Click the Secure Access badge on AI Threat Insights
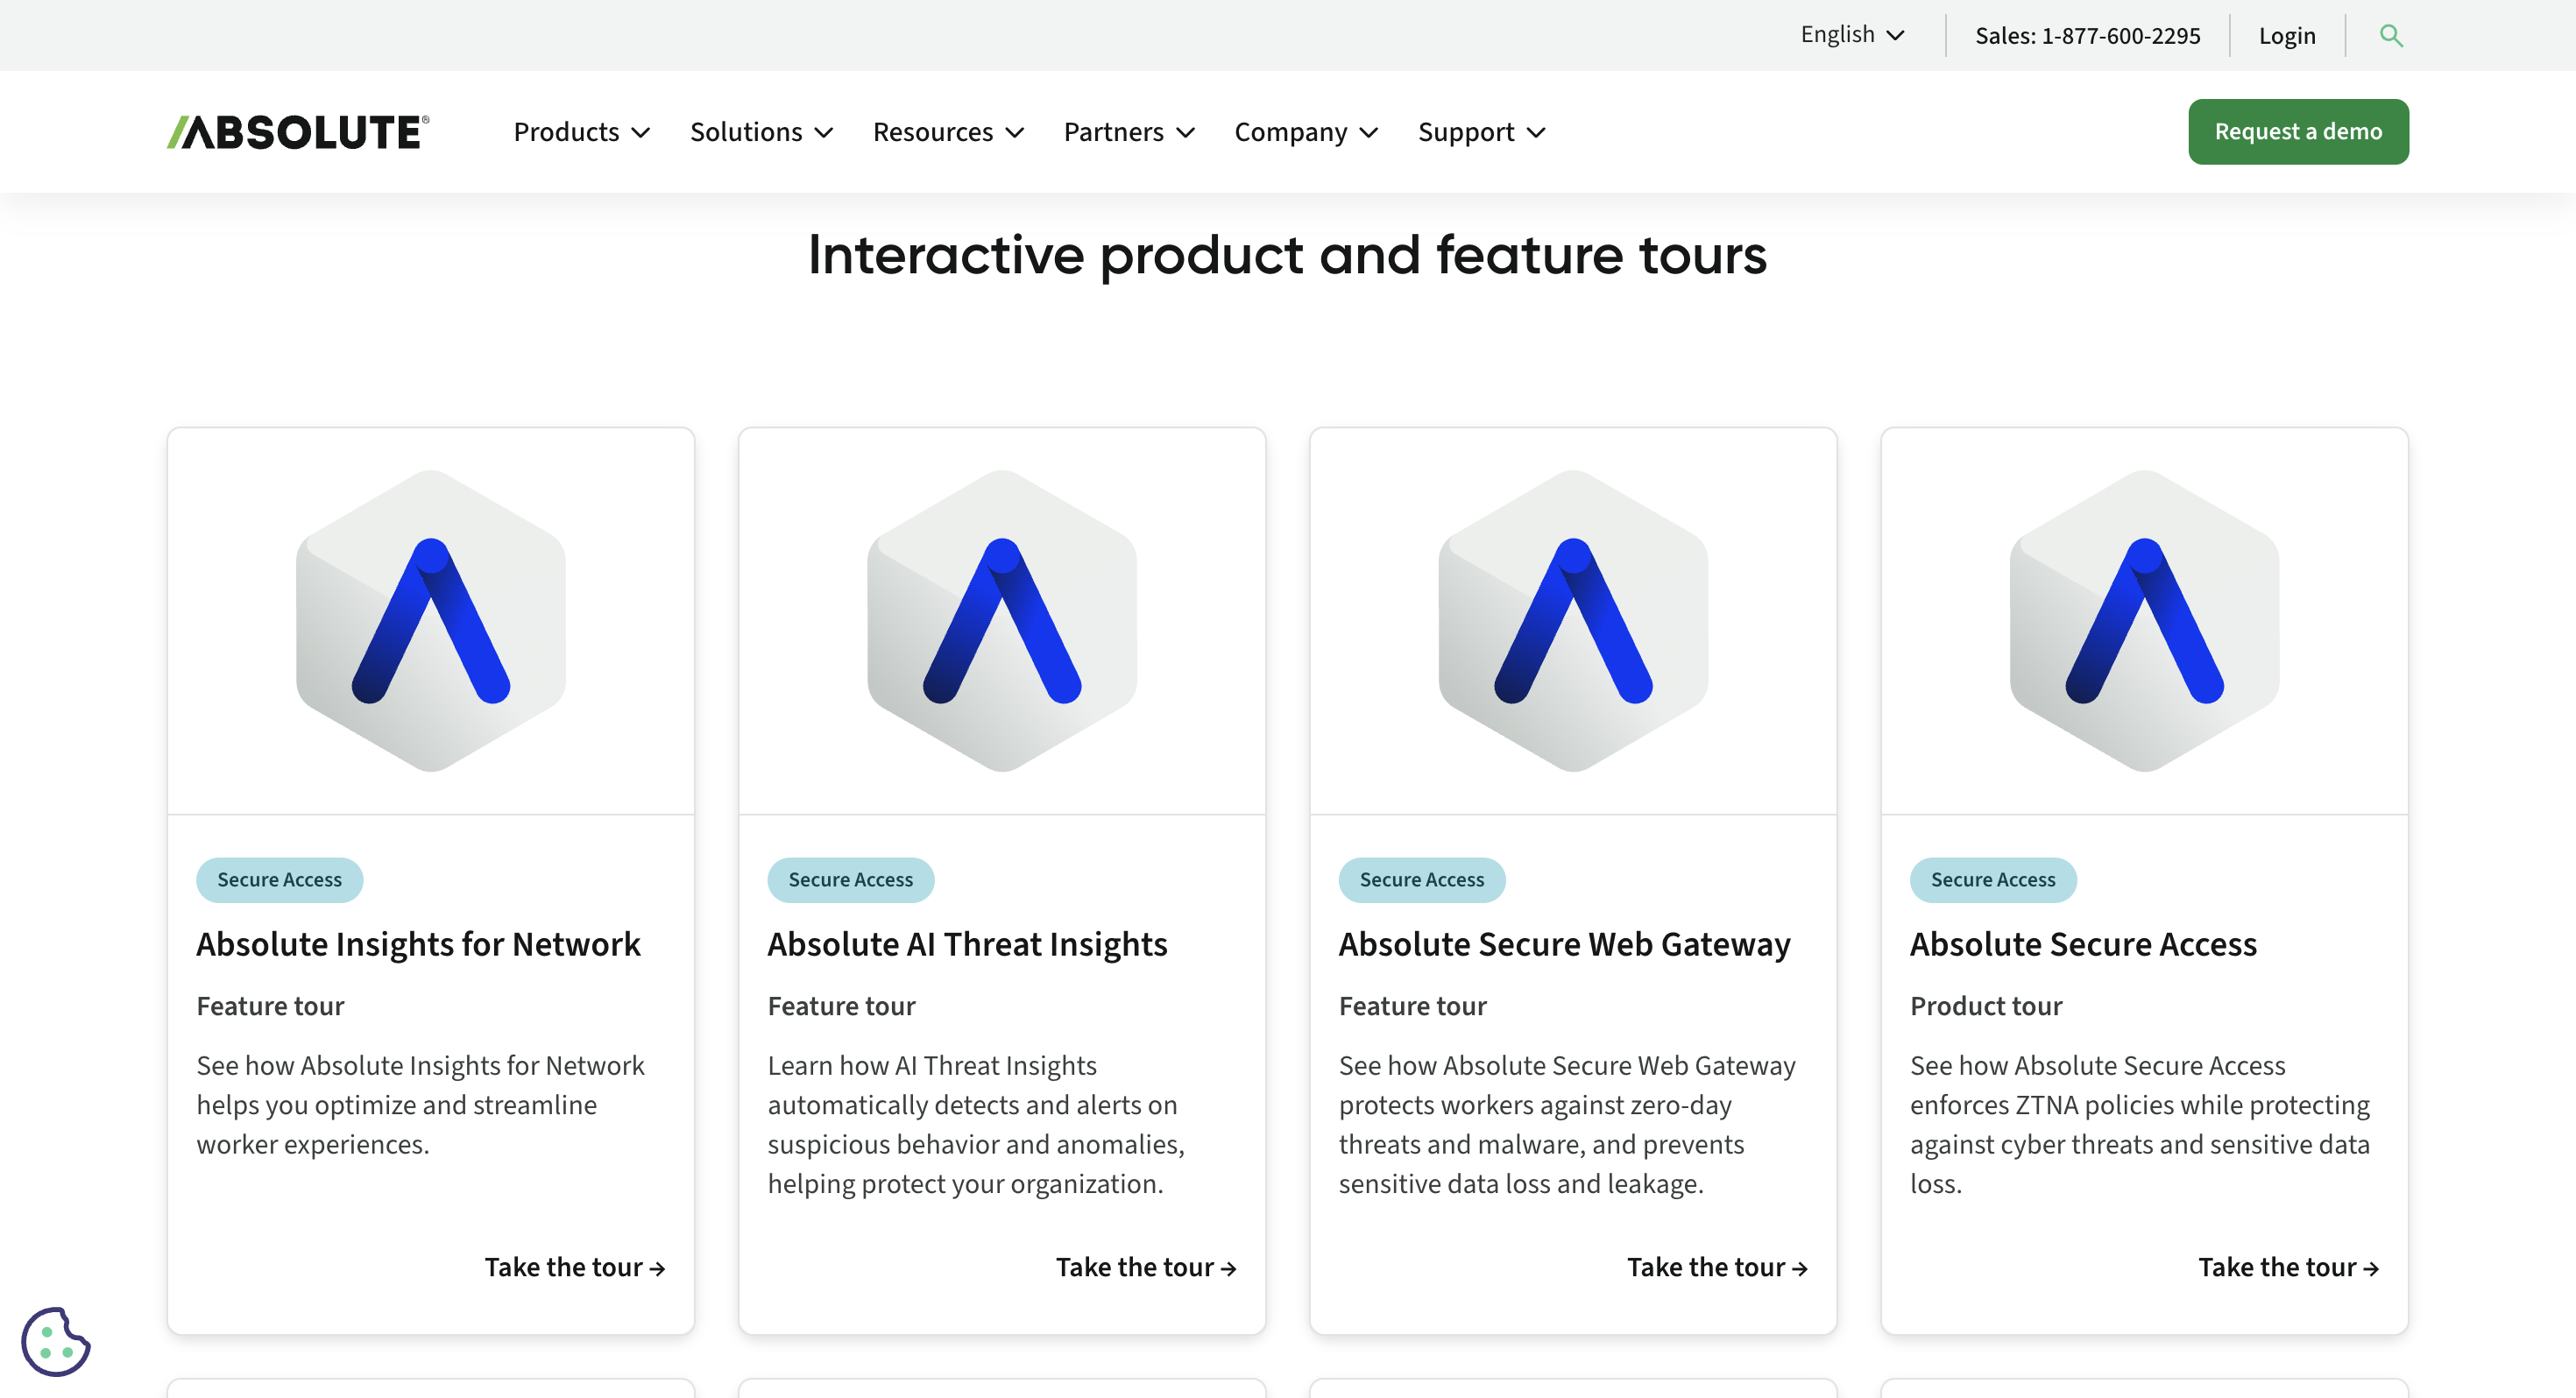This screenshot has height=1398, width=2576. tap(850, 879)
